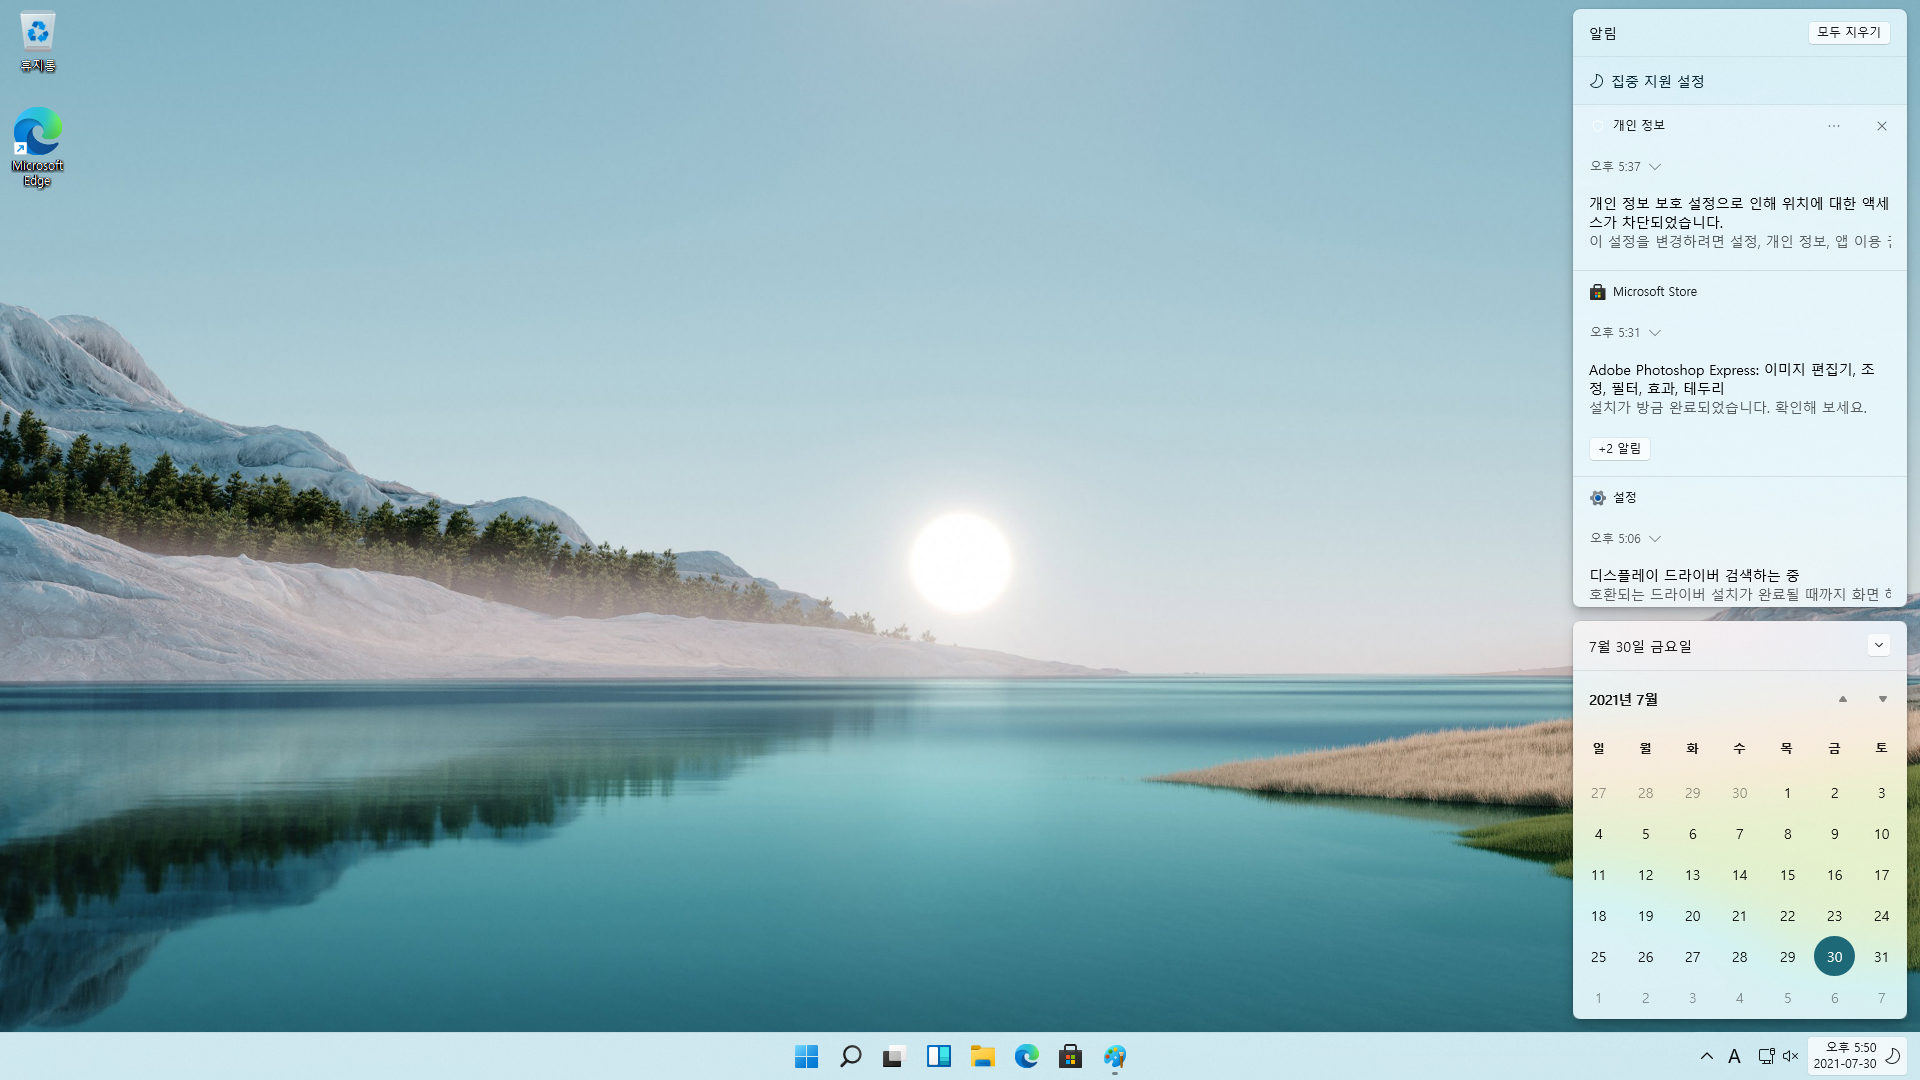The width and height of the screenshot is (1920, 1080).
Task: Show hidden system tray icons
Action: (1706, 1056)
